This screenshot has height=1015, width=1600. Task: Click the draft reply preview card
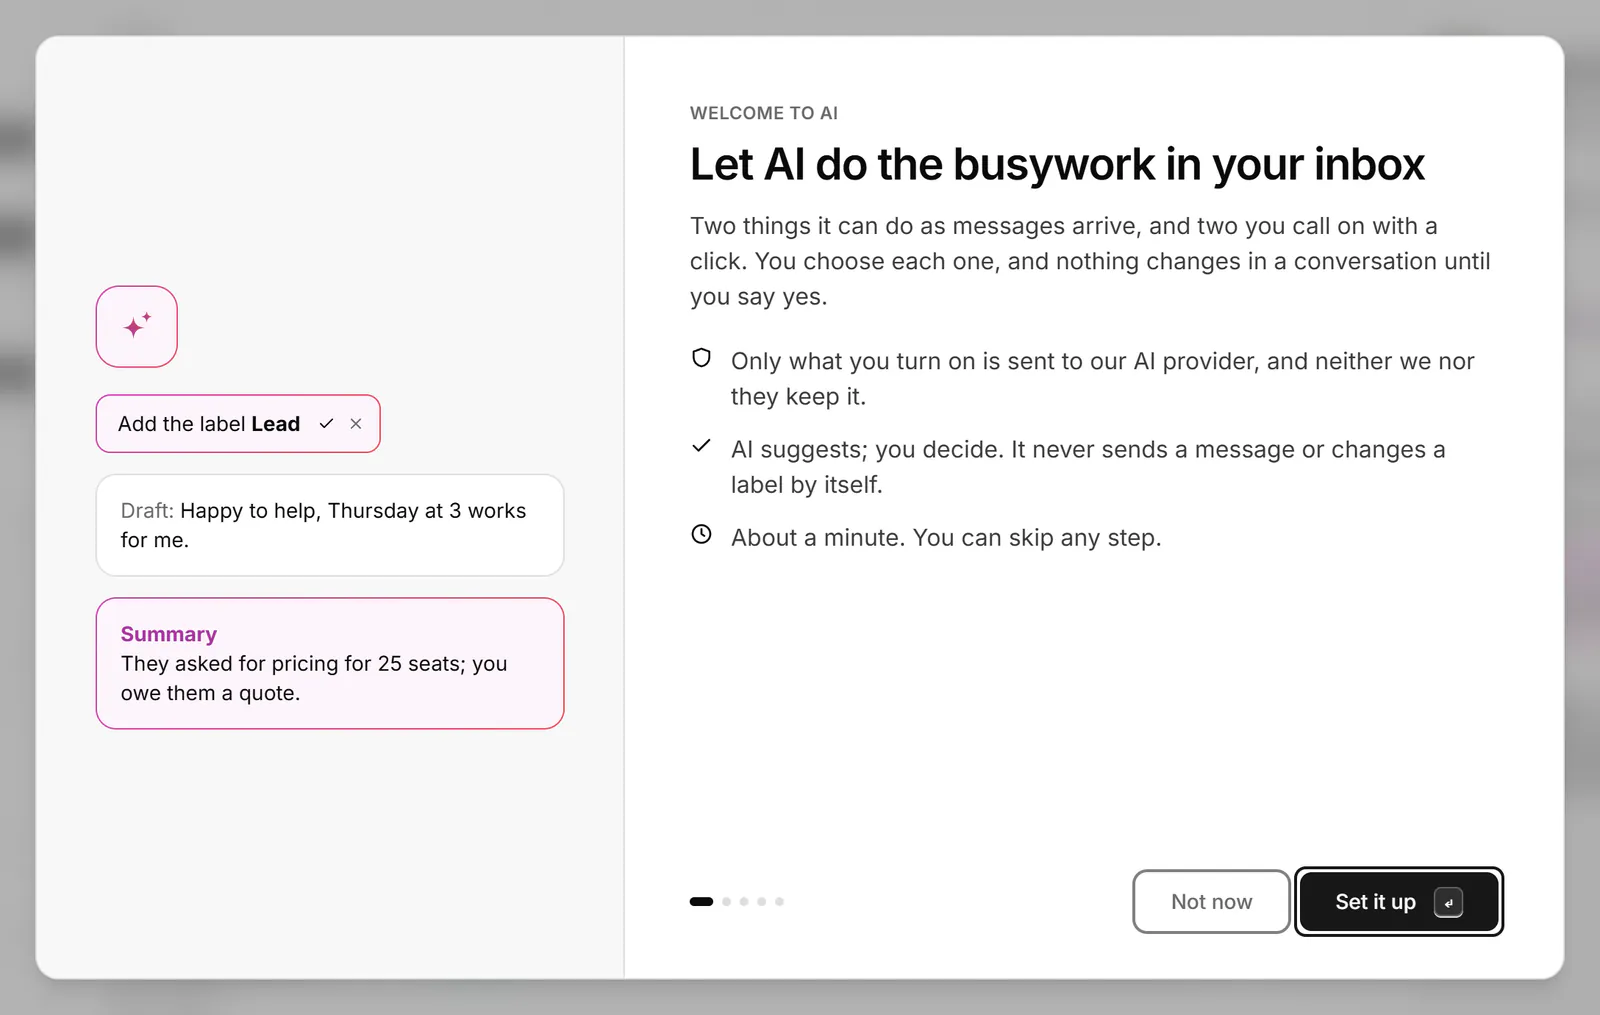coord(330,525)
